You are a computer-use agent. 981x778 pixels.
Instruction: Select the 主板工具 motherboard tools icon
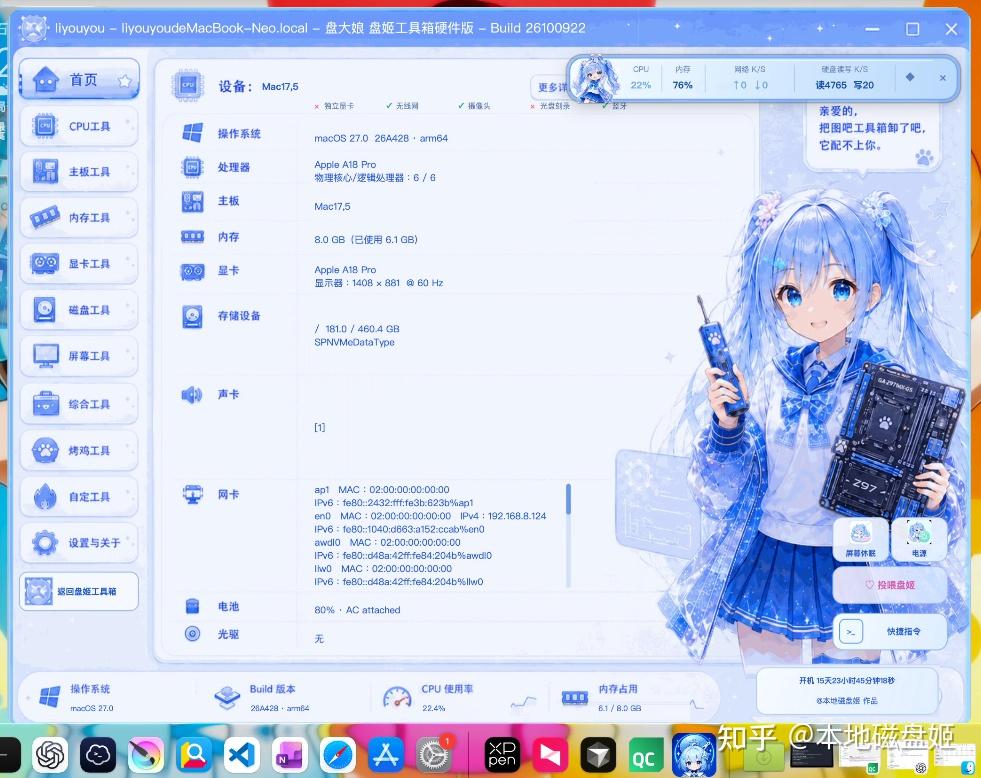45,171
